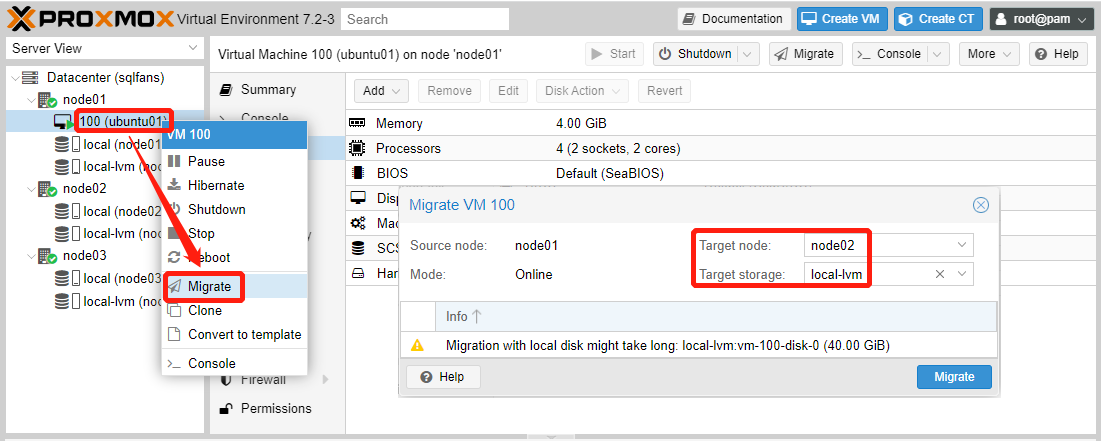1101x441 pixels.
Task: Collapse the node02 tree branch
Action: (x=31, y=189)
